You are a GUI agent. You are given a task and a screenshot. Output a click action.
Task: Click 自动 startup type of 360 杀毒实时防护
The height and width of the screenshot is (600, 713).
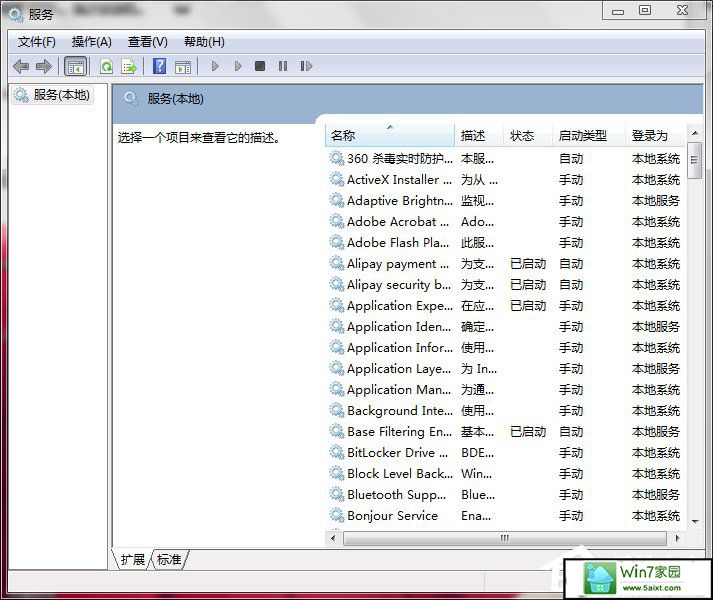pyautogui.click(x=571, y=159)
